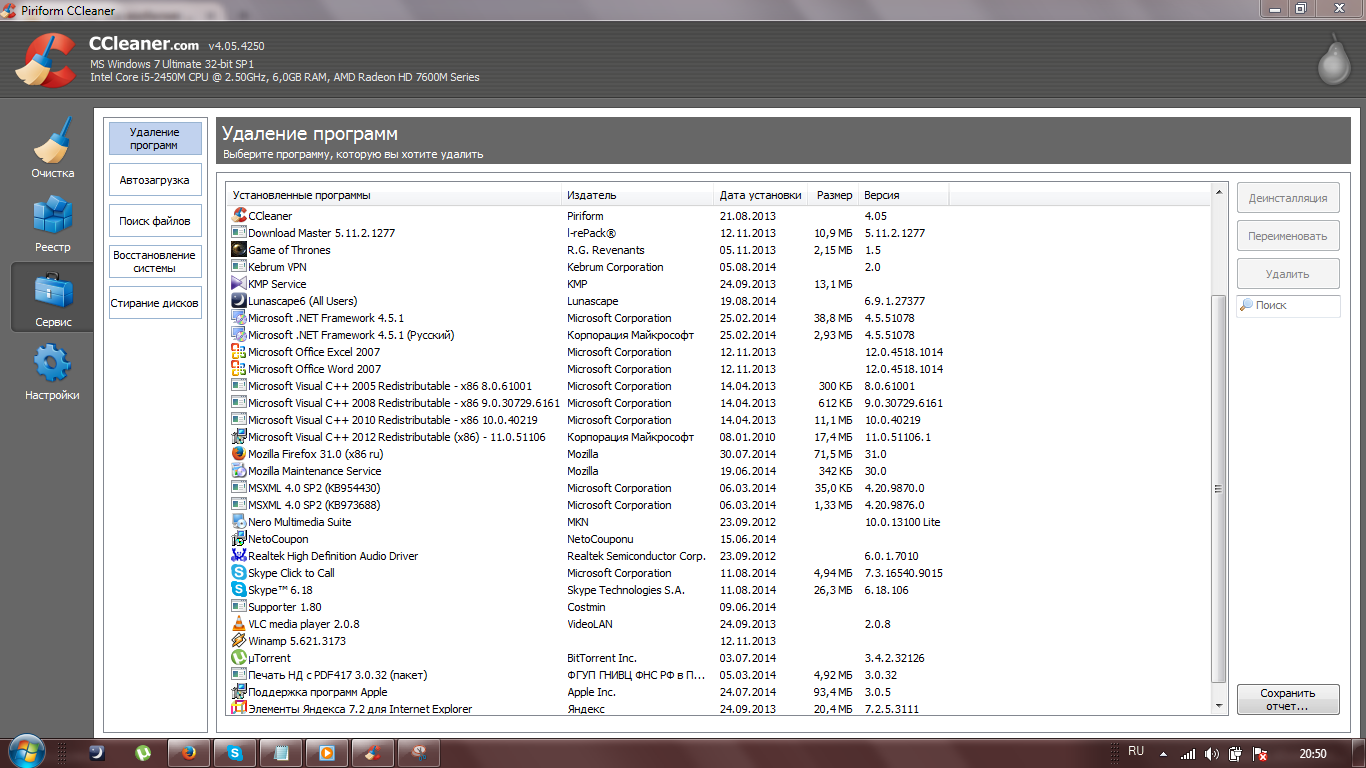Click the µTorrent row icon in list
Viewport: 1366px width, 768px height.
pyautogui.click(x=239, y=658)
